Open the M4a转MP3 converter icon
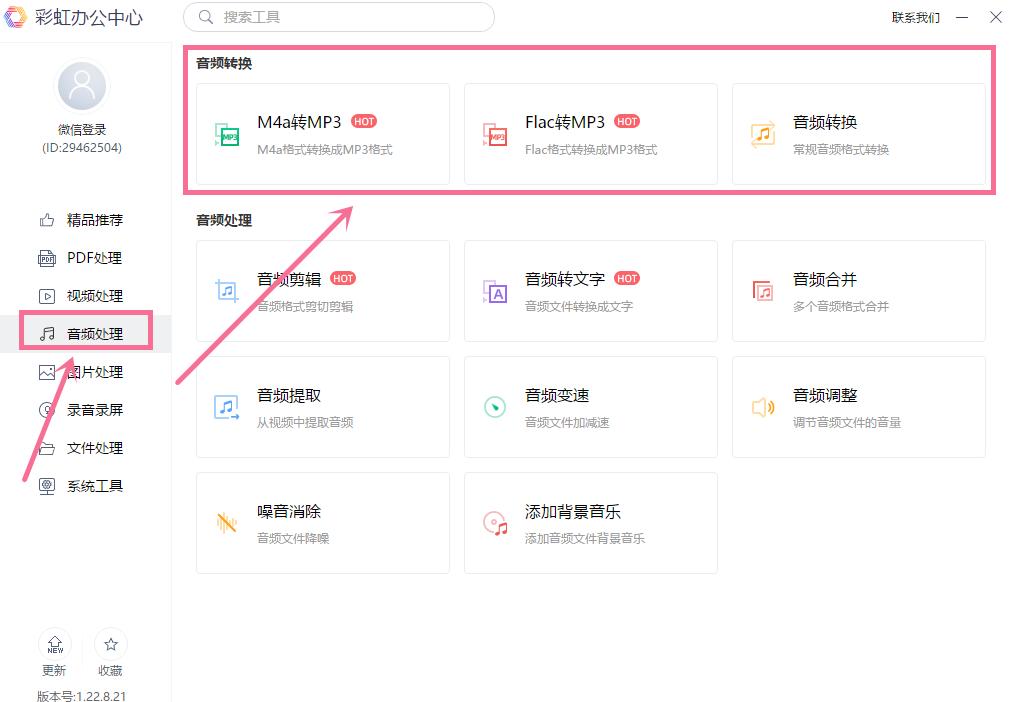This screenshot has height=702, width=1013. click(227, 134)
